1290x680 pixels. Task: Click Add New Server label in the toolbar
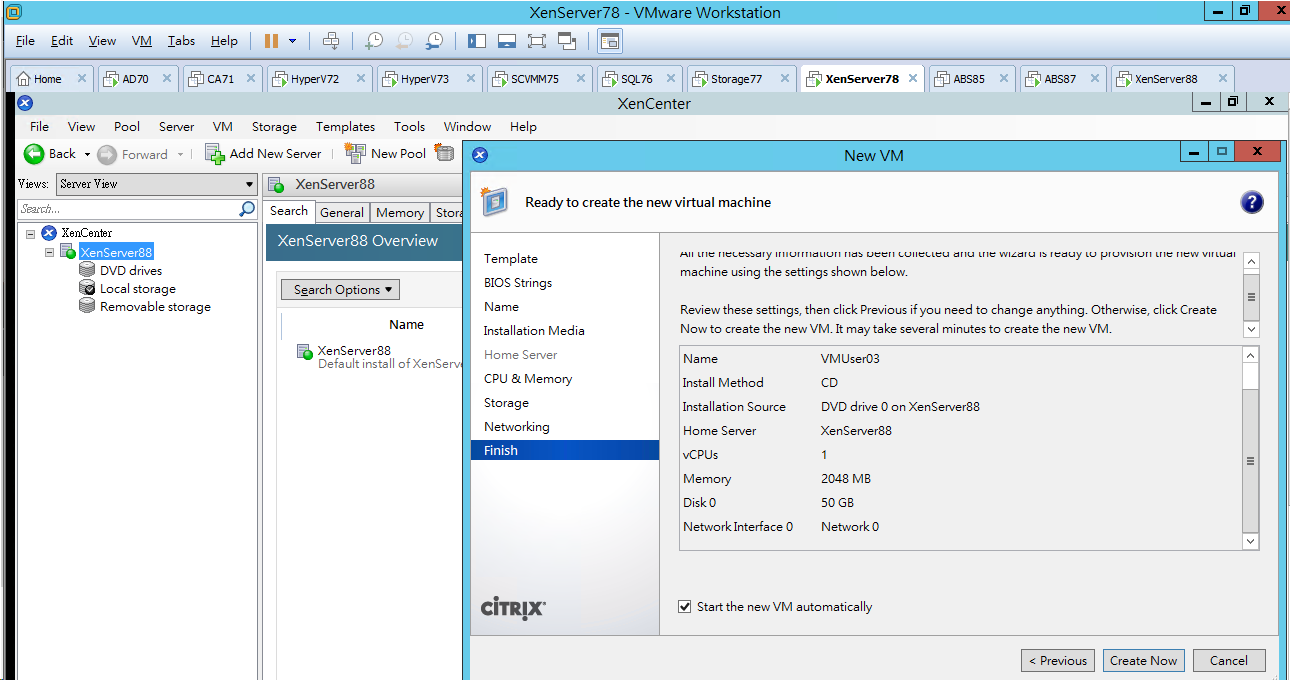click(275, 153)
